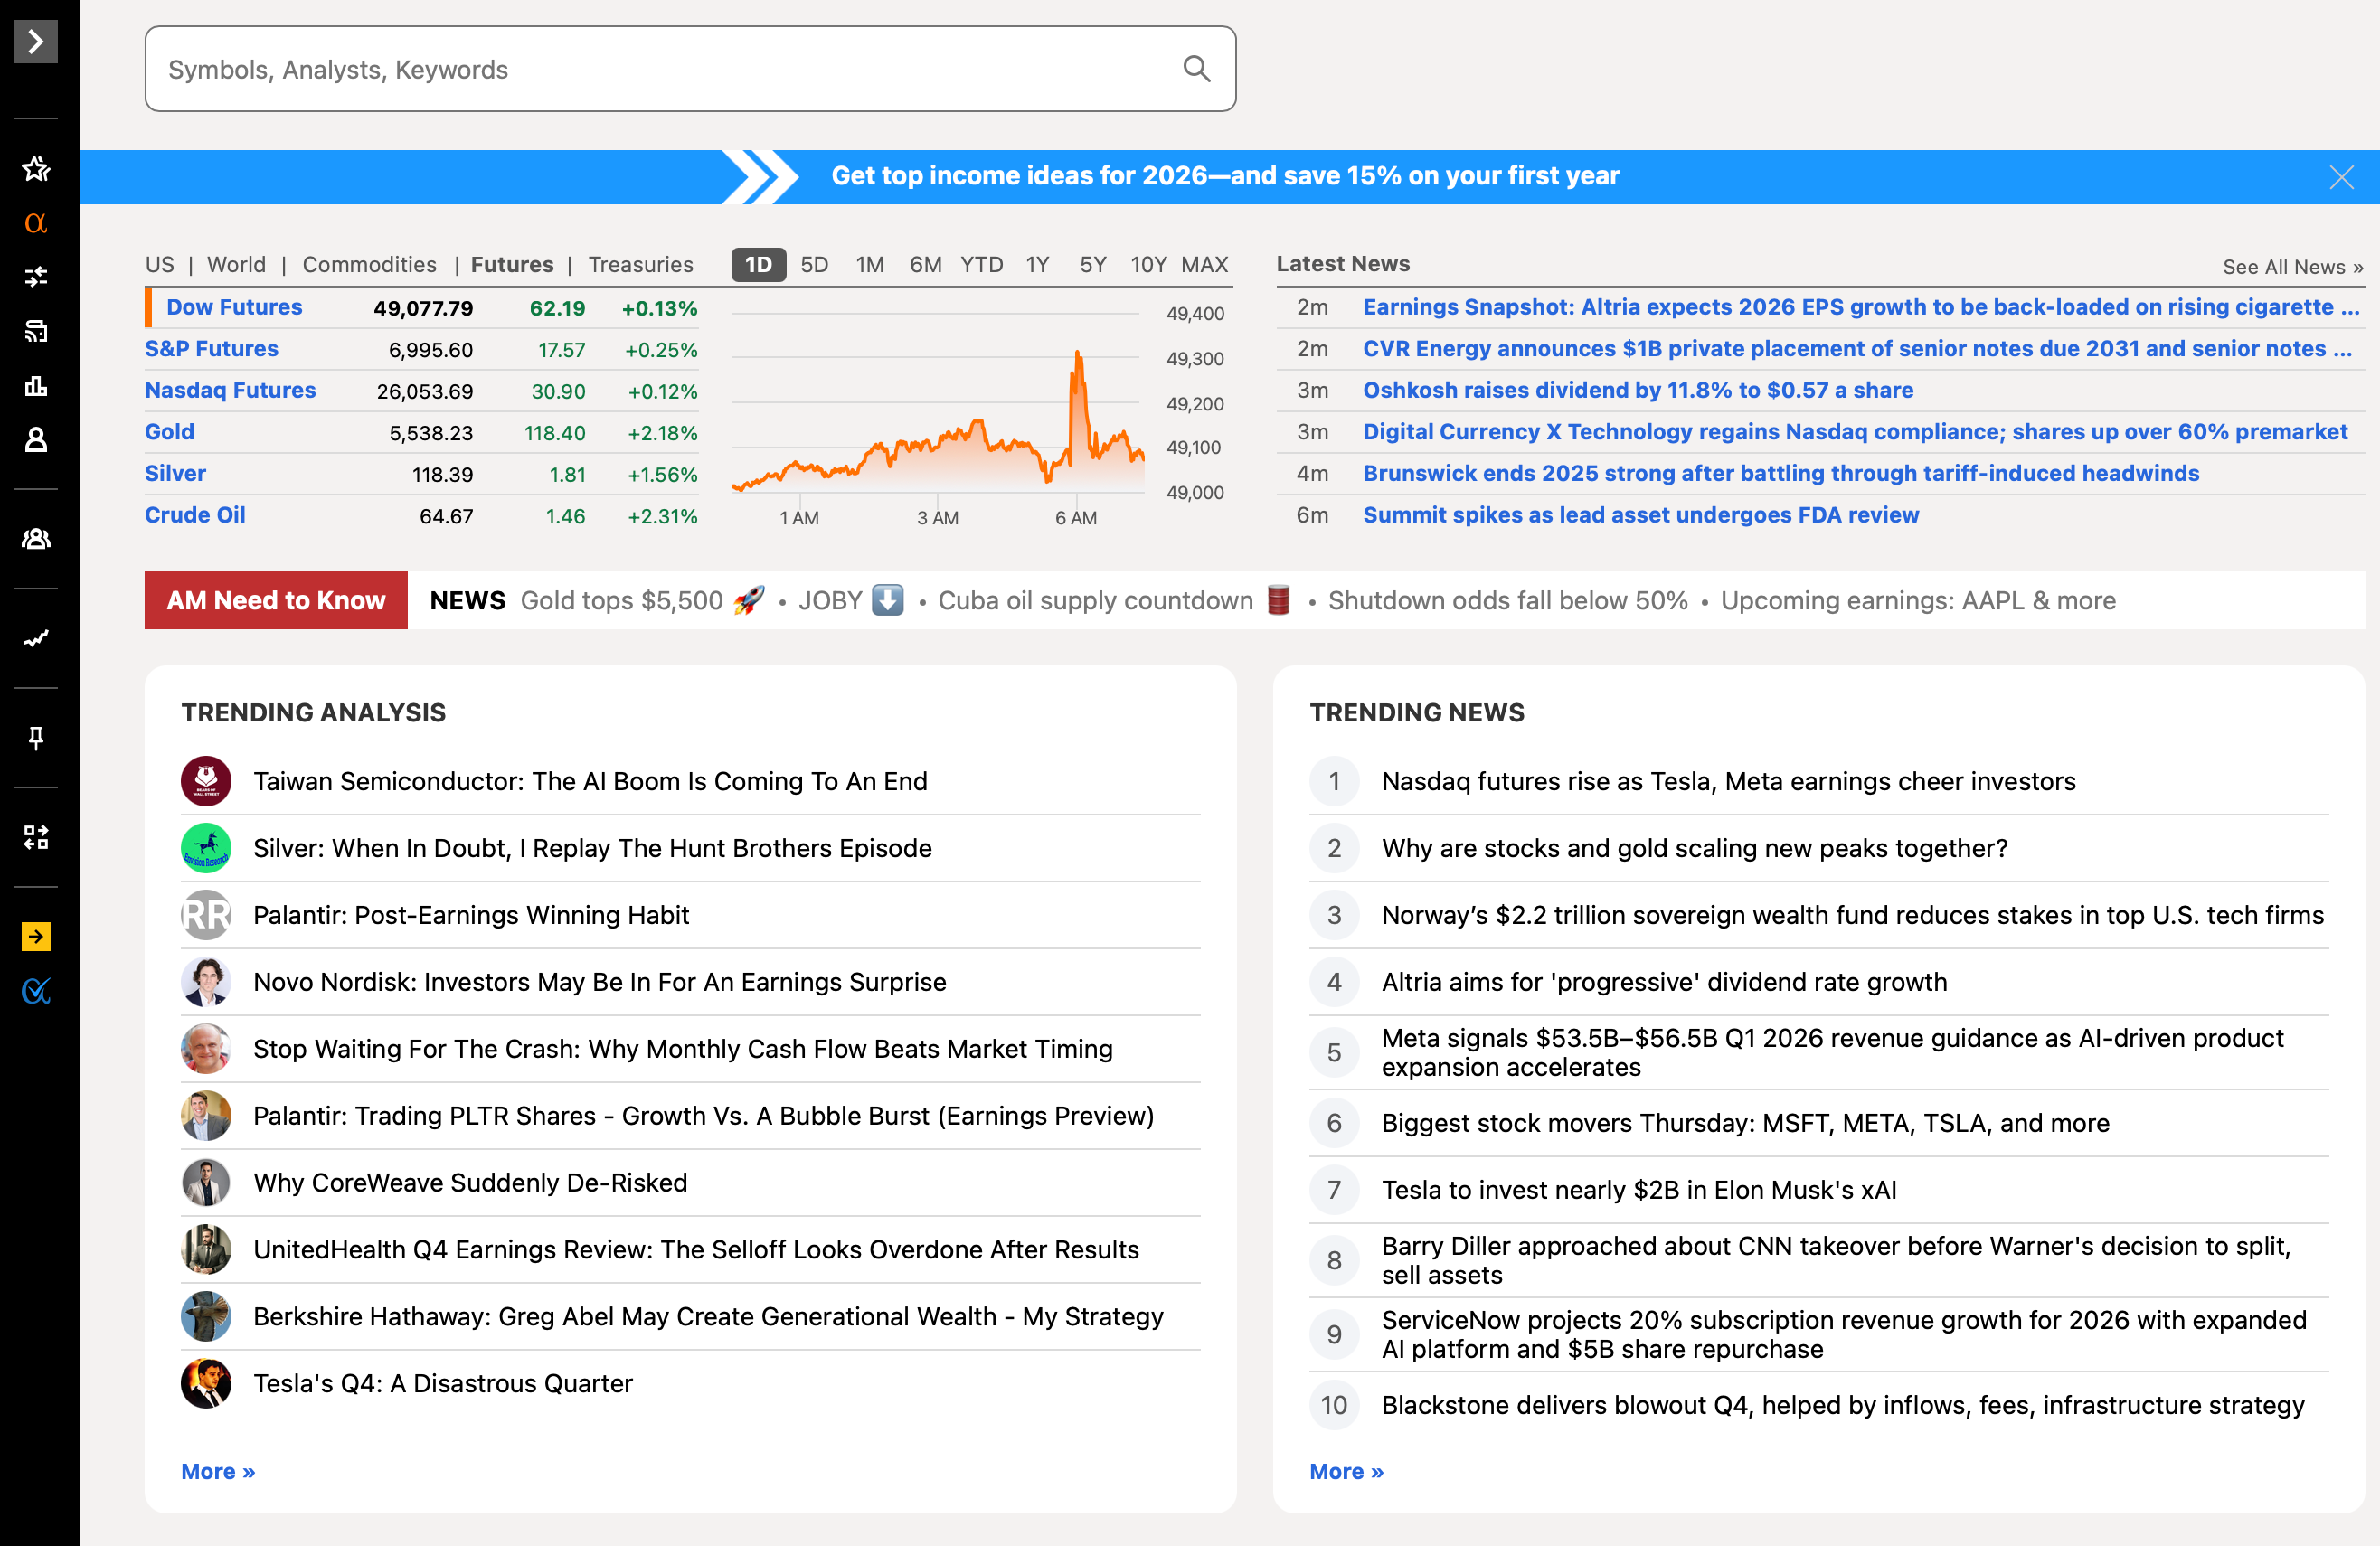This screenshot has height=1546, width=2380.
Task: Click the trend line chart icon
Action: point(36,638)
